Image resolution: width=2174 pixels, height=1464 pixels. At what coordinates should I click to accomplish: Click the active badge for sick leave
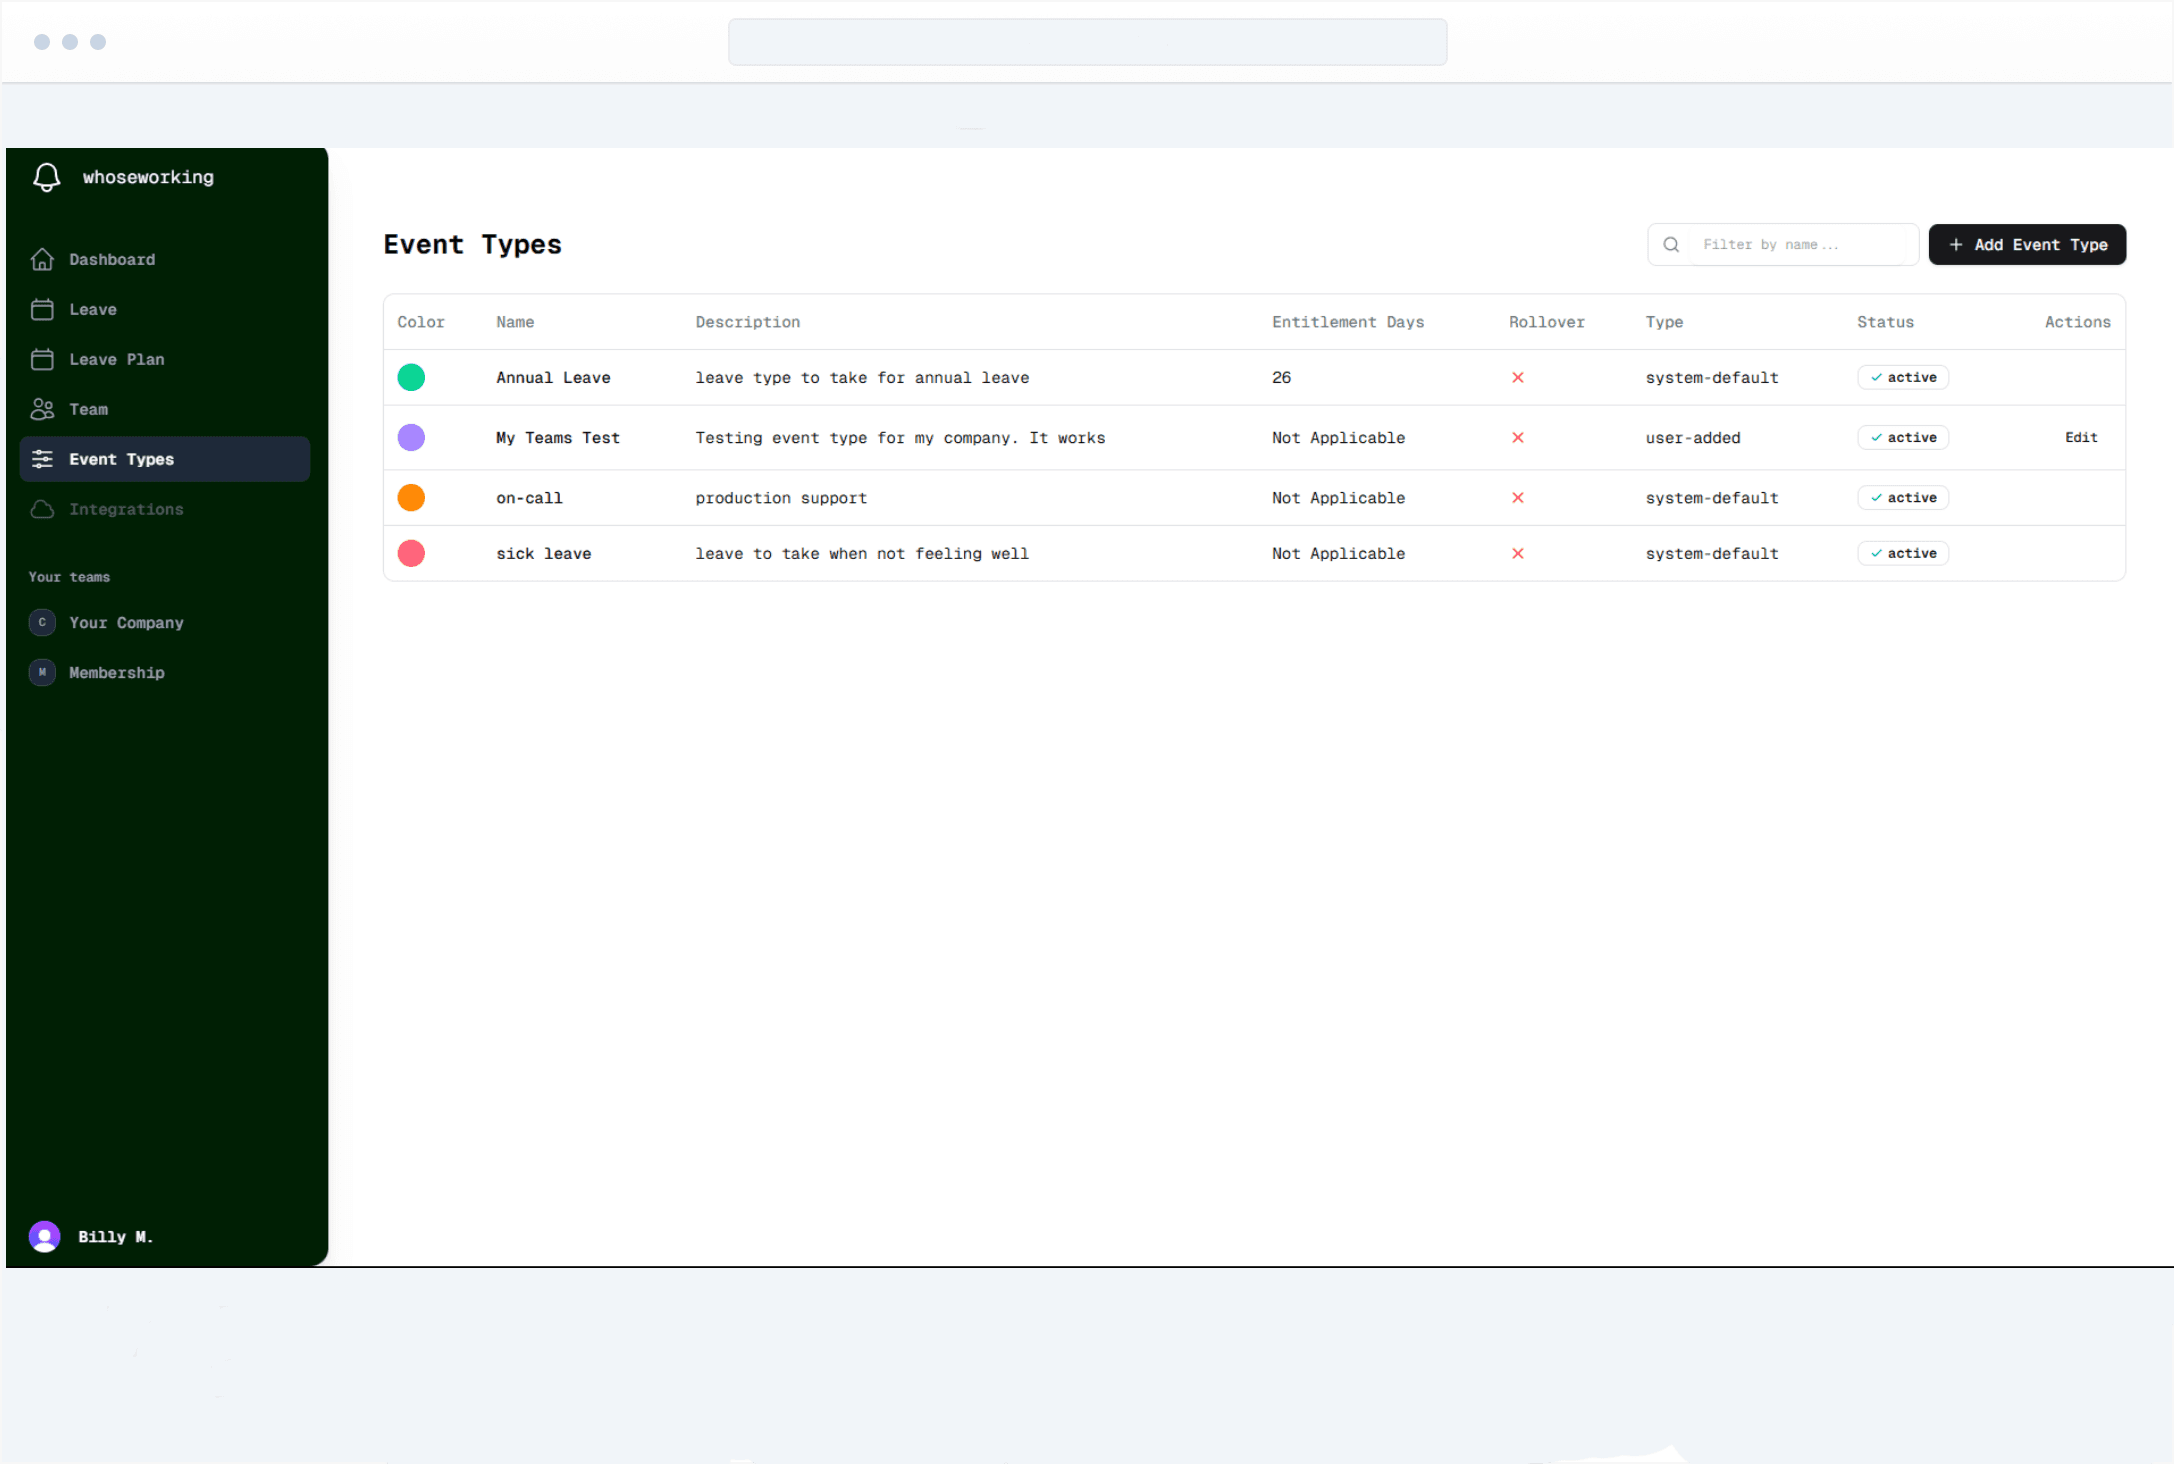[x=1902, y=553]
